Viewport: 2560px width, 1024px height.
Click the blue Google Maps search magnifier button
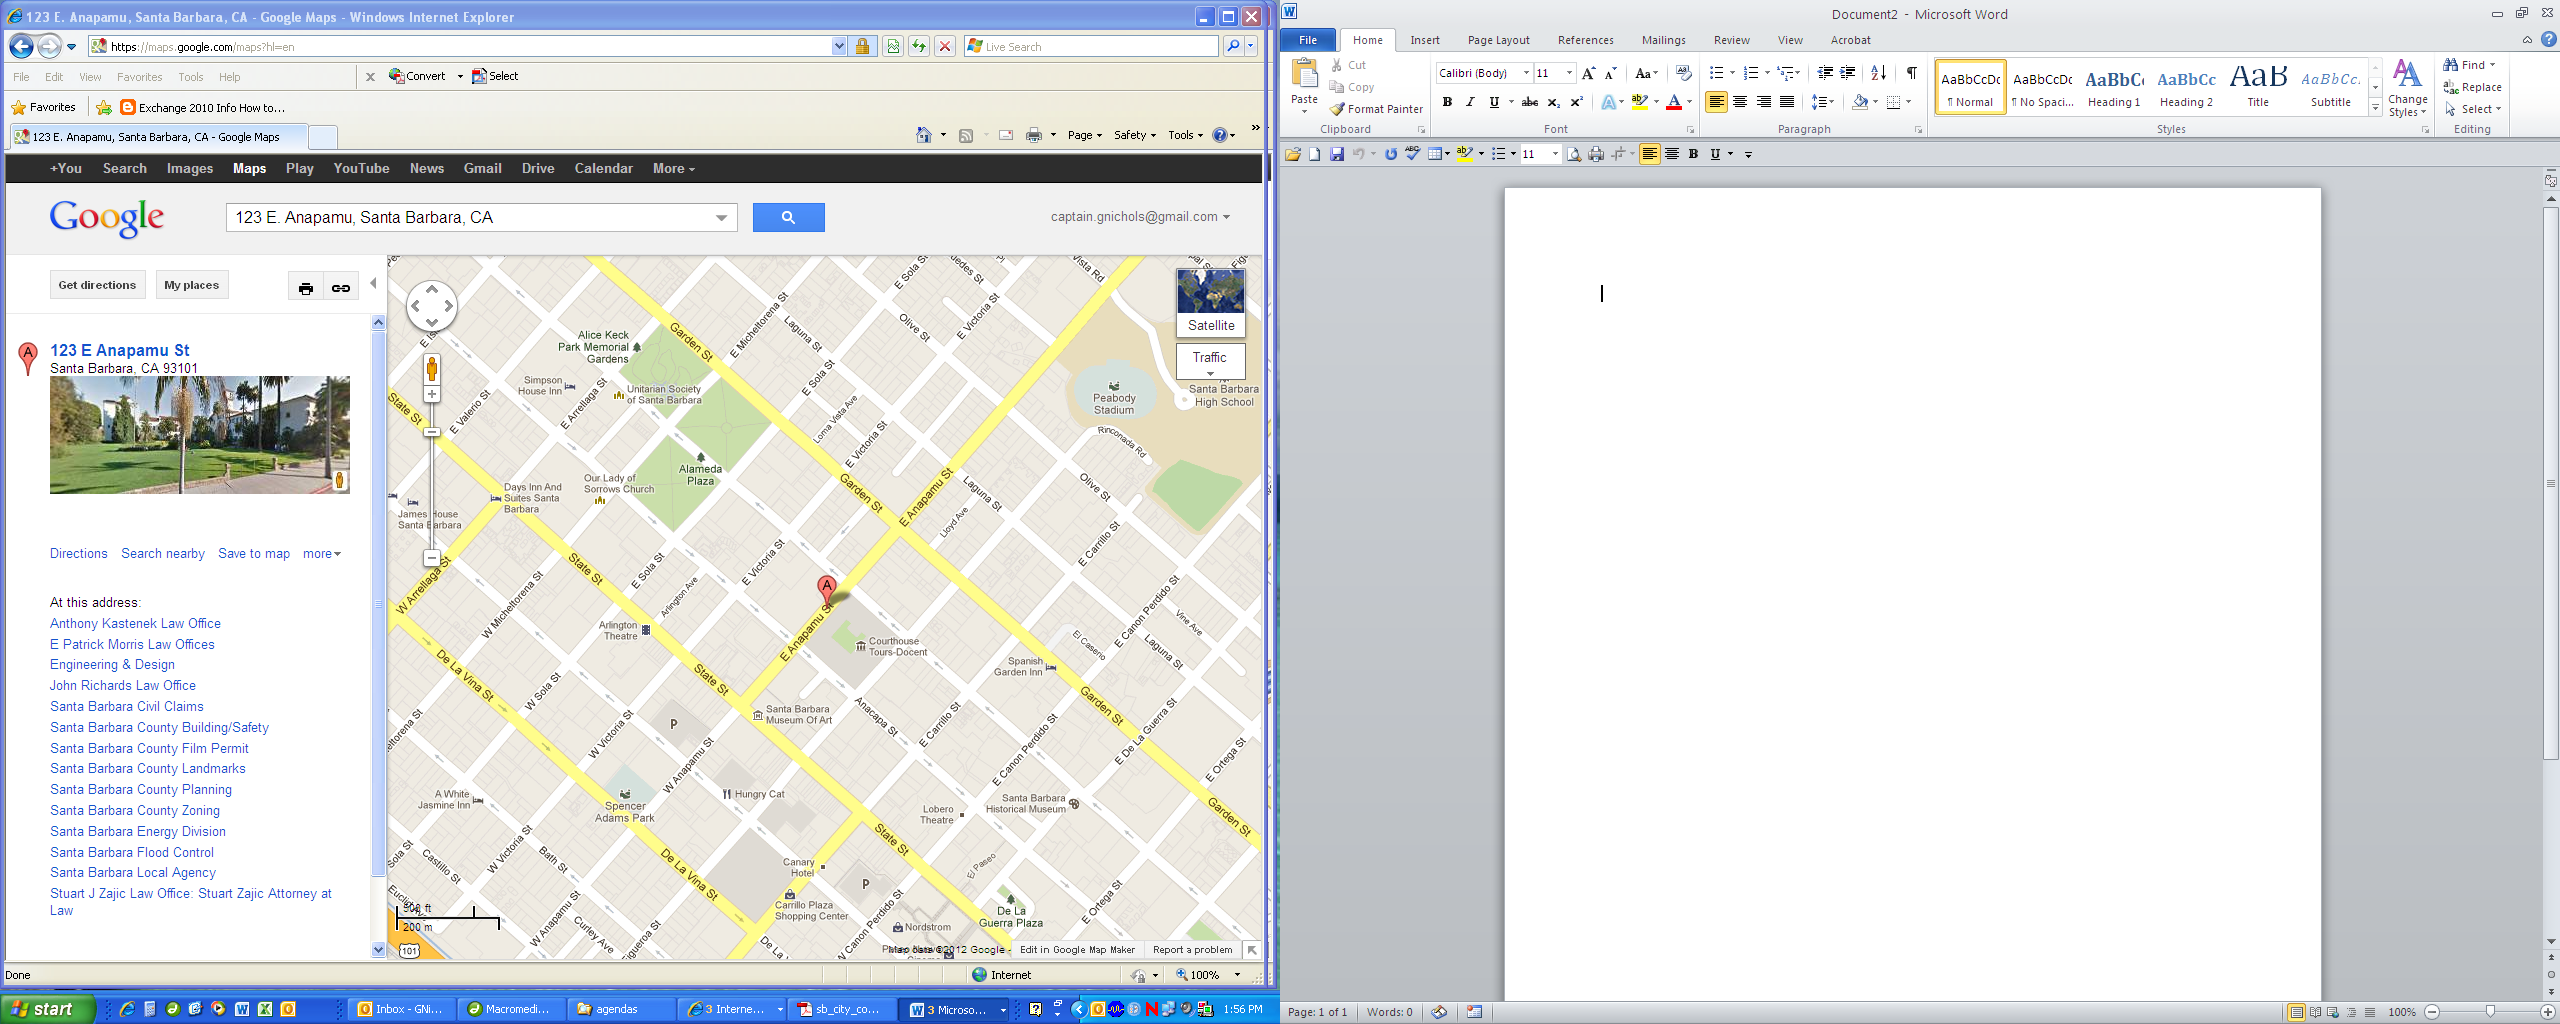[788, 217]
